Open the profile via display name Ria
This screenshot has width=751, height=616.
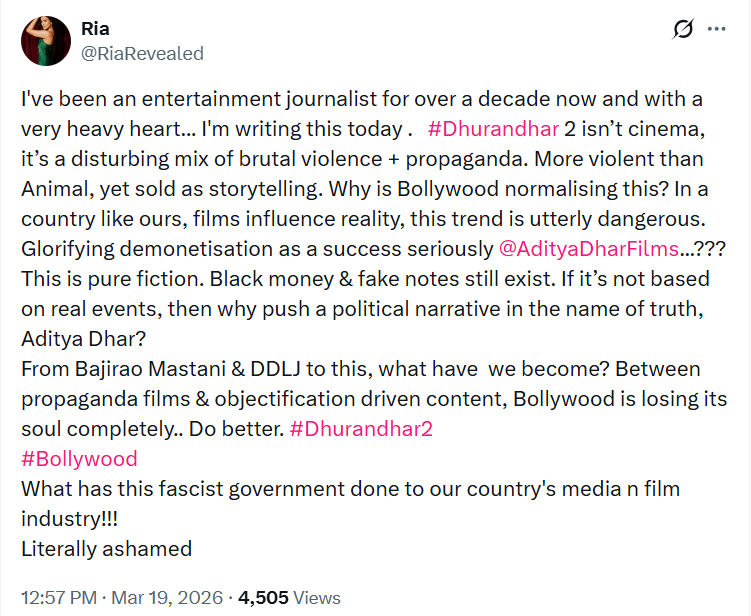[x=95, y=30]
